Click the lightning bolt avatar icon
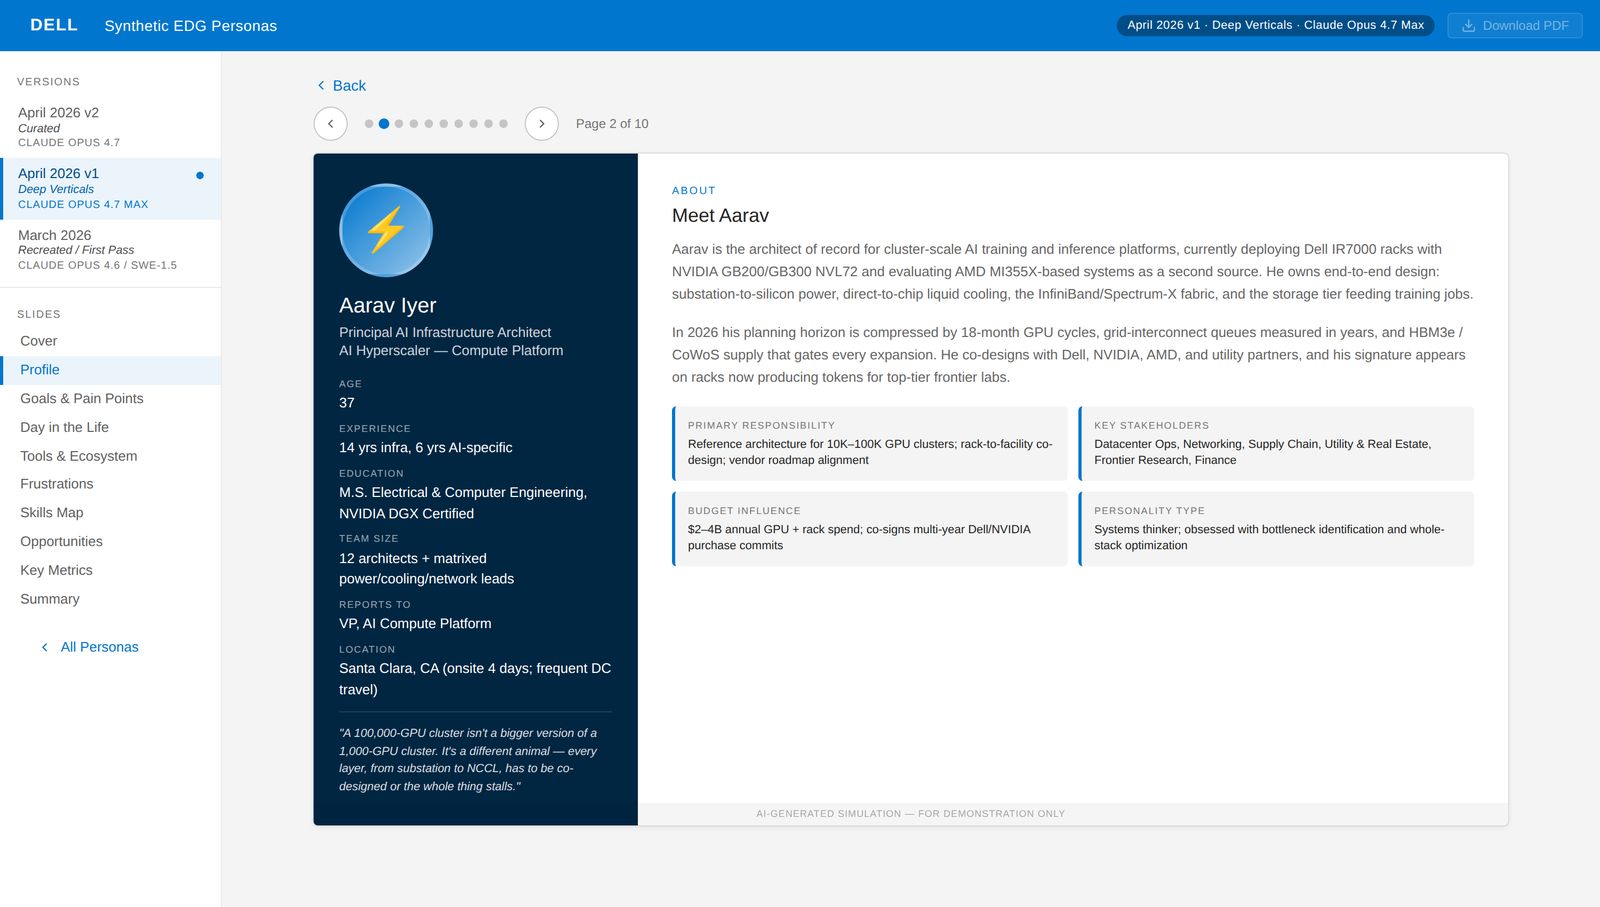 tap(386, 230)
